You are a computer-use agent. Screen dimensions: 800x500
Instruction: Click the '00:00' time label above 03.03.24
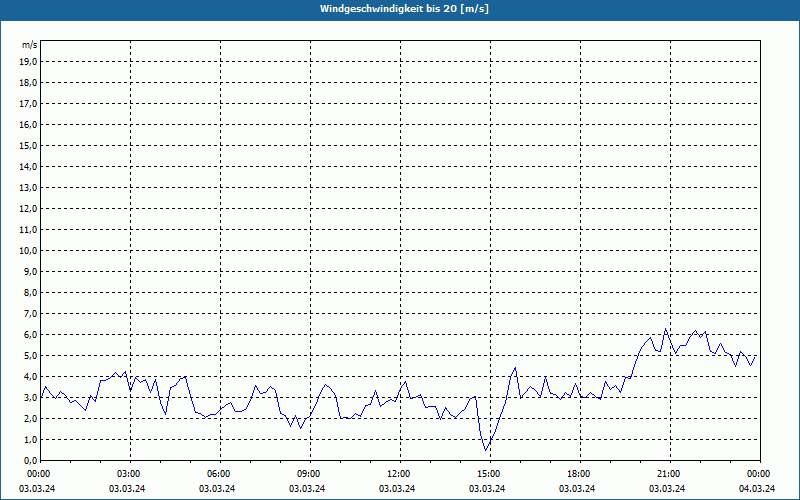coord(37,474)
